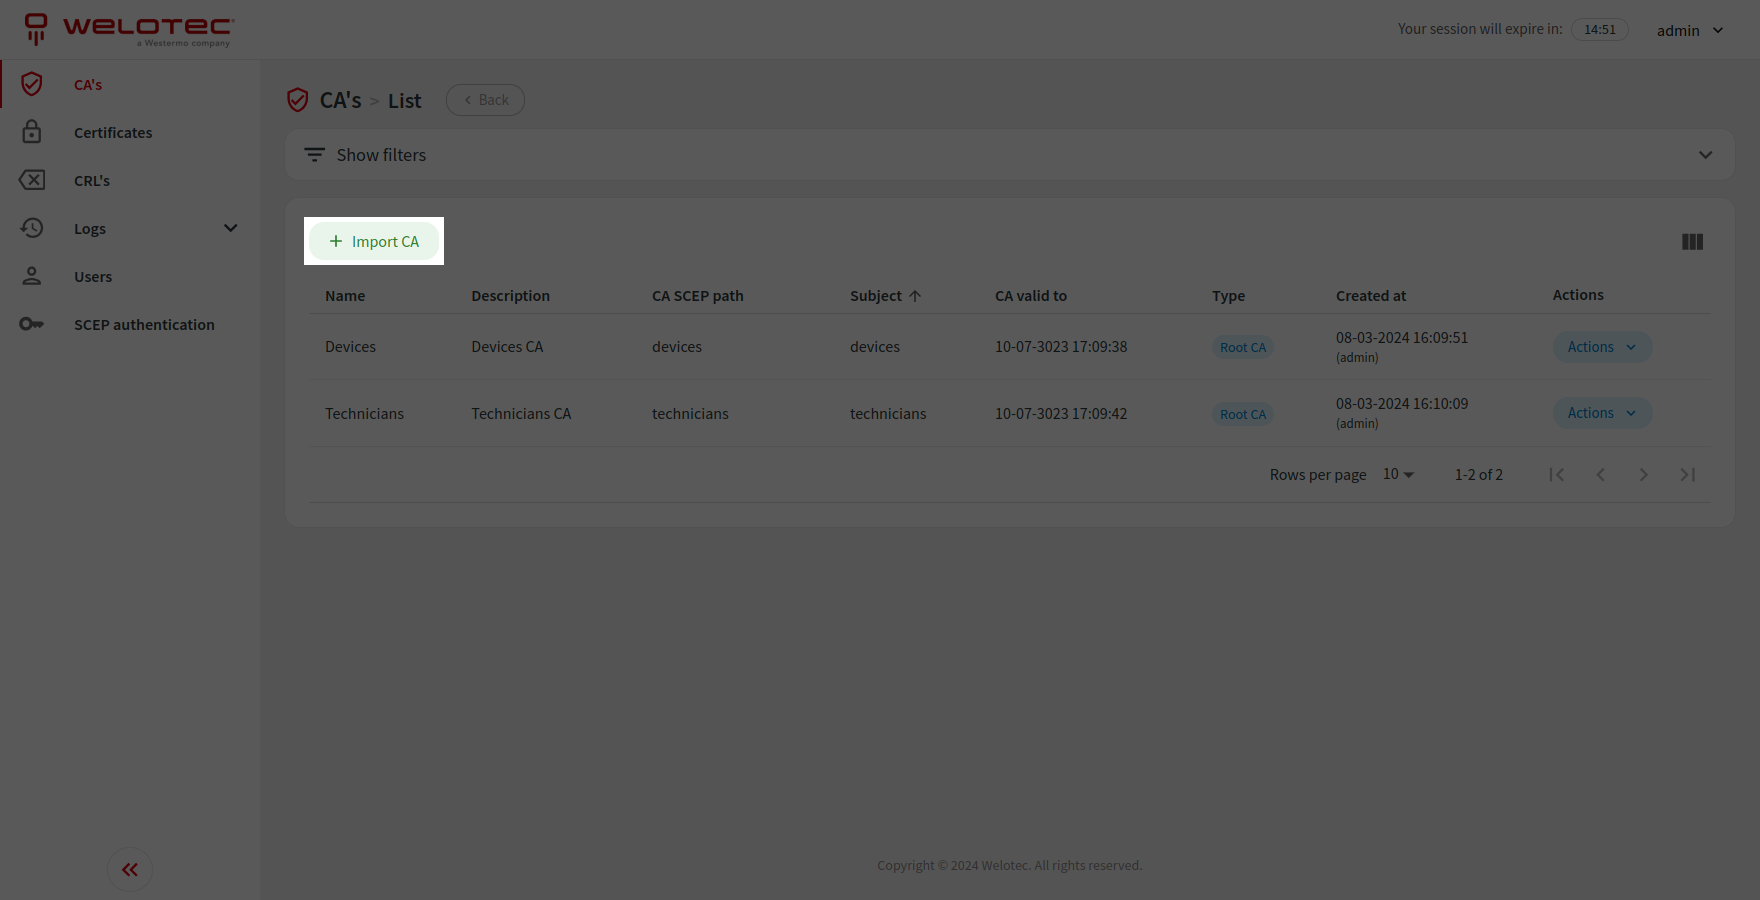
Task: Click the column visibility icon above Actions
Action: coord(1692,241)
